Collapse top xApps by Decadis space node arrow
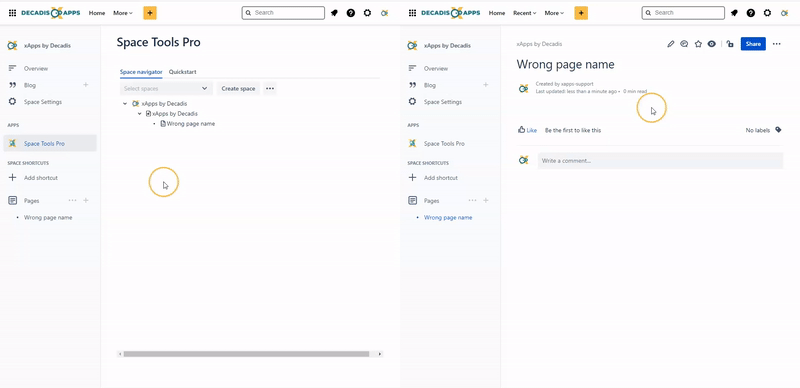 point(125,104)
